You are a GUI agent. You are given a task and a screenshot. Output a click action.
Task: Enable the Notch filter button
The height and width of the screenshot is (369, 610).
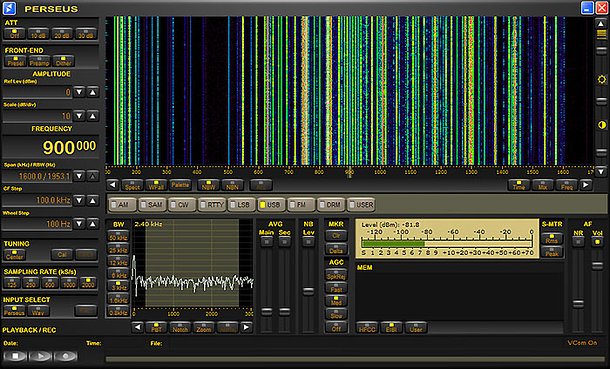180,328
